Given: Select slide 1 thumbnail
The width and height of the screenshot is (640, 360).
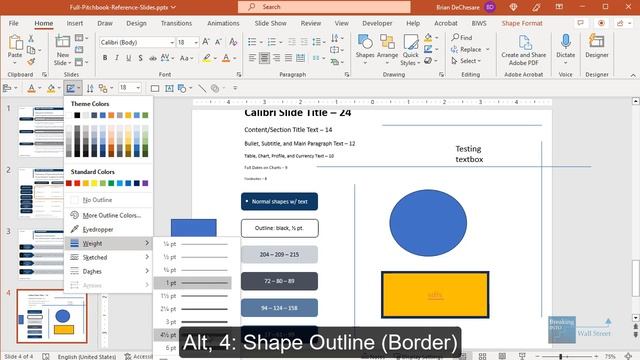Looking at the screenshot, I should (x=41, y=131).
